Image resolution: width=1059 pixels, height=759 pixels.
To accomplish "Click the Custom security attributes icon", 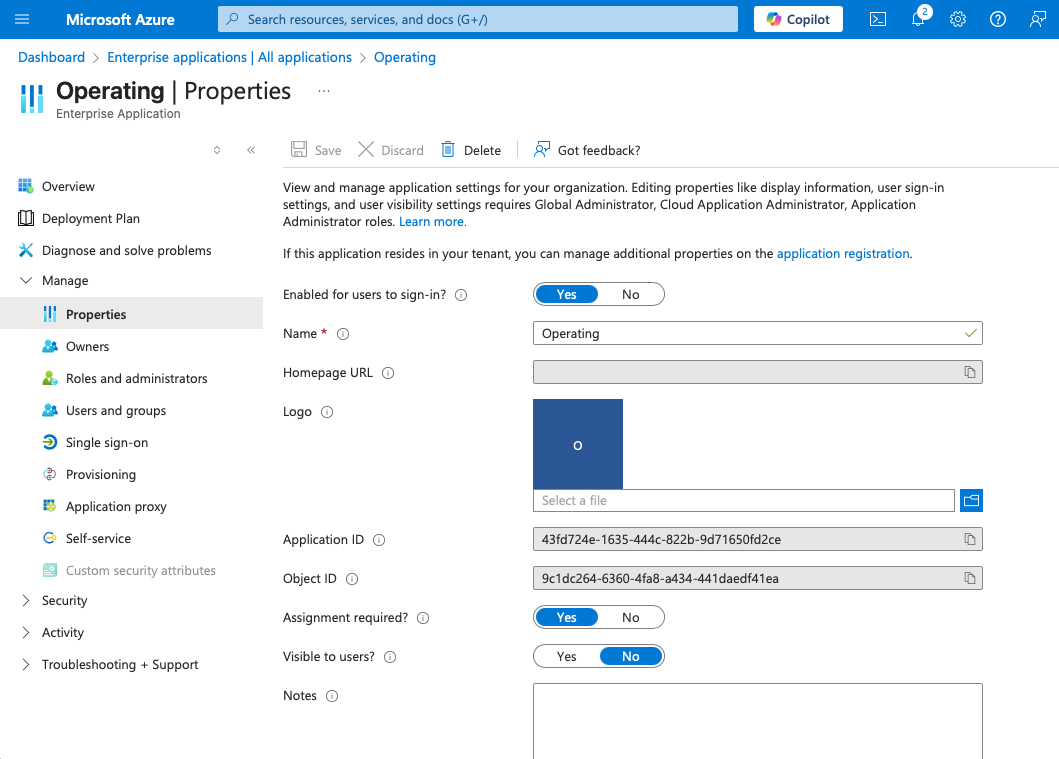I will (50, 570).
